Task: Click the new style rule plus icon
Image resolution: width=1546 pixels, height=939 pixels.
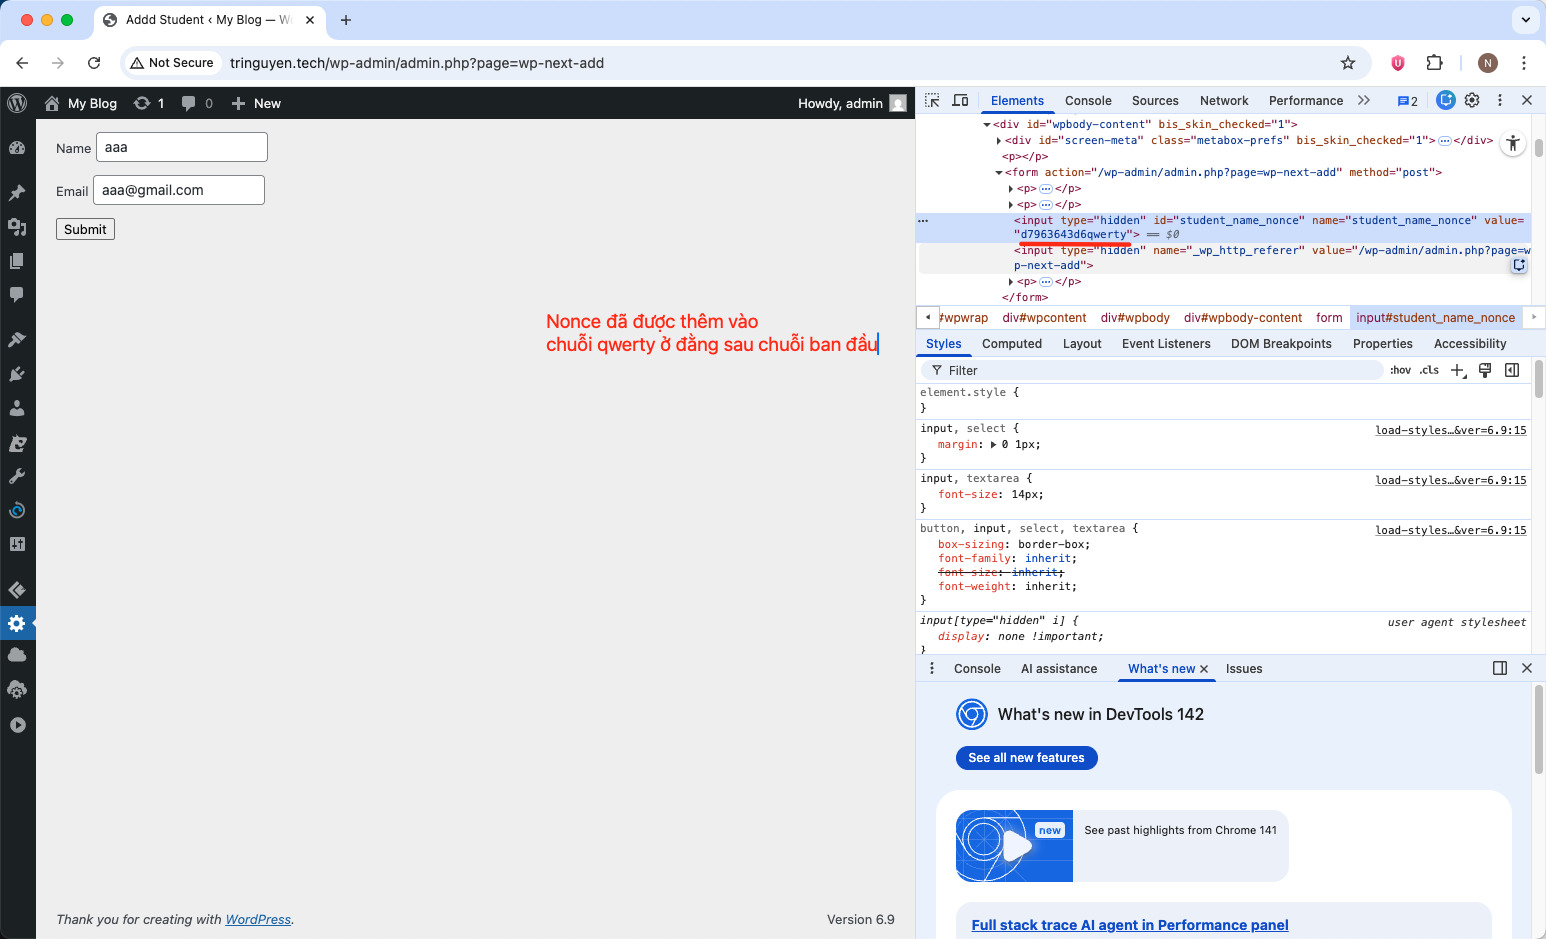Action: point(1458,370)
